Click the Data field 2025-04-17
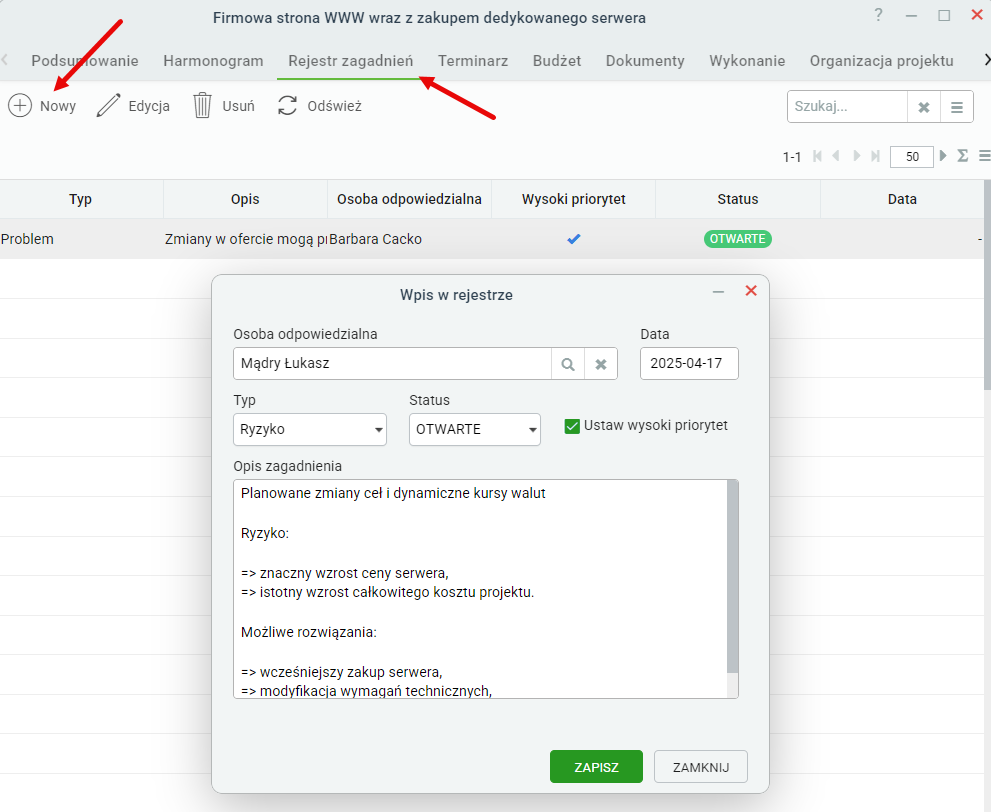991x812 pixels. (x=689, y=364)
